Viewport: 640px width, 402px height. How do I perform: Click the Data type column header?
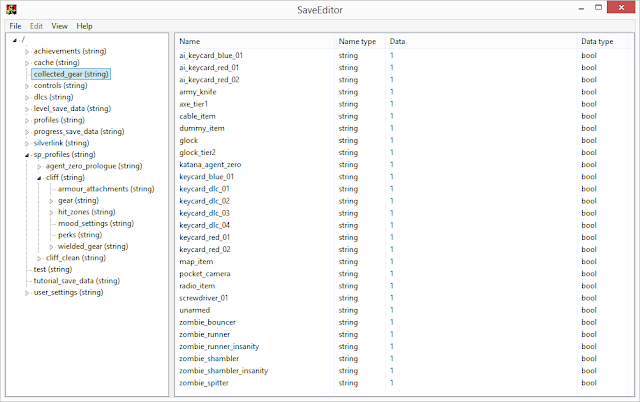click(x=598, y=41)
